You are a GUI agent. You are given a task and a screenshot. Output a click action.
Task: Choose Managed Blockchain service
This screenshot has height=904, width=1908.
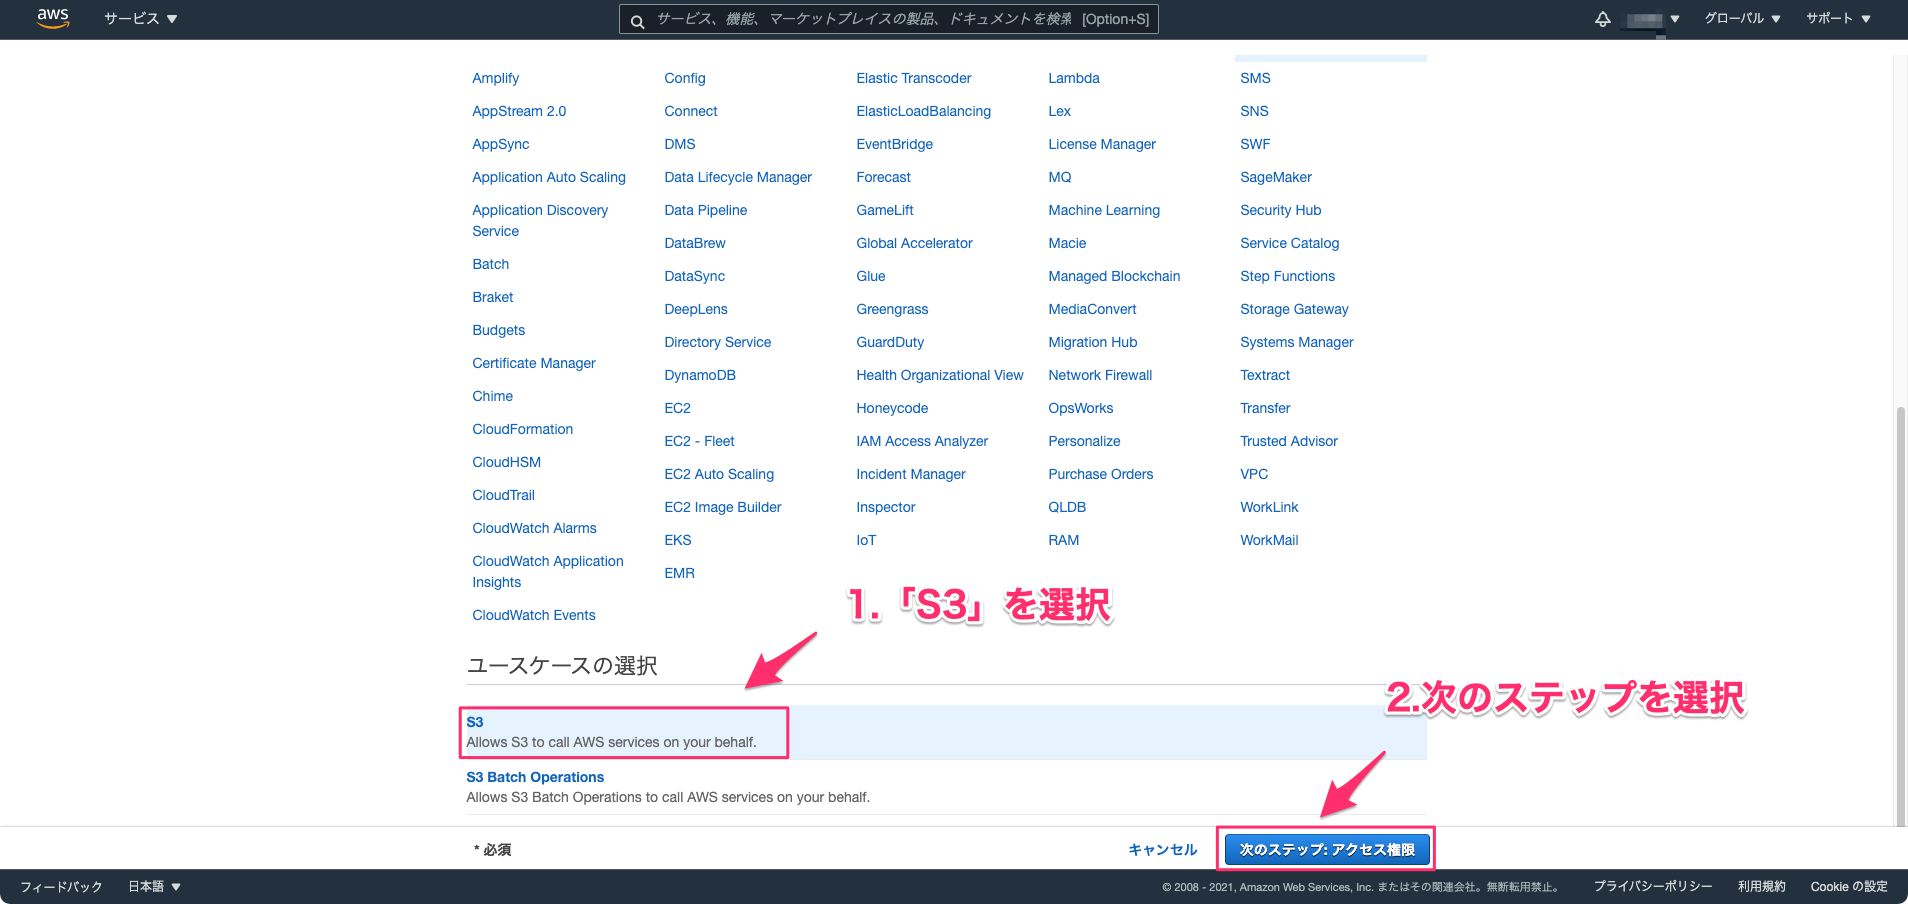(x=1114, y=276)
